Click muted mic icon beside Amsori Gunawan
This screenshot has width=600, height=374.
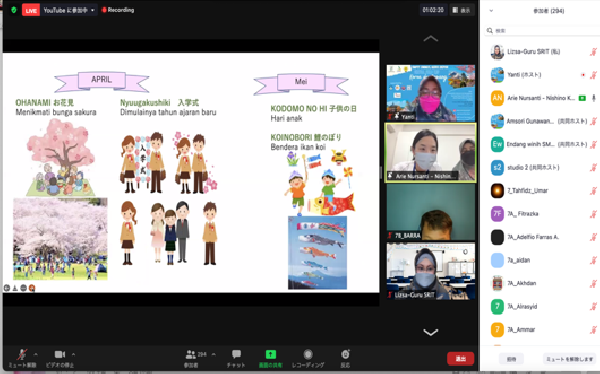coord(593,121)
